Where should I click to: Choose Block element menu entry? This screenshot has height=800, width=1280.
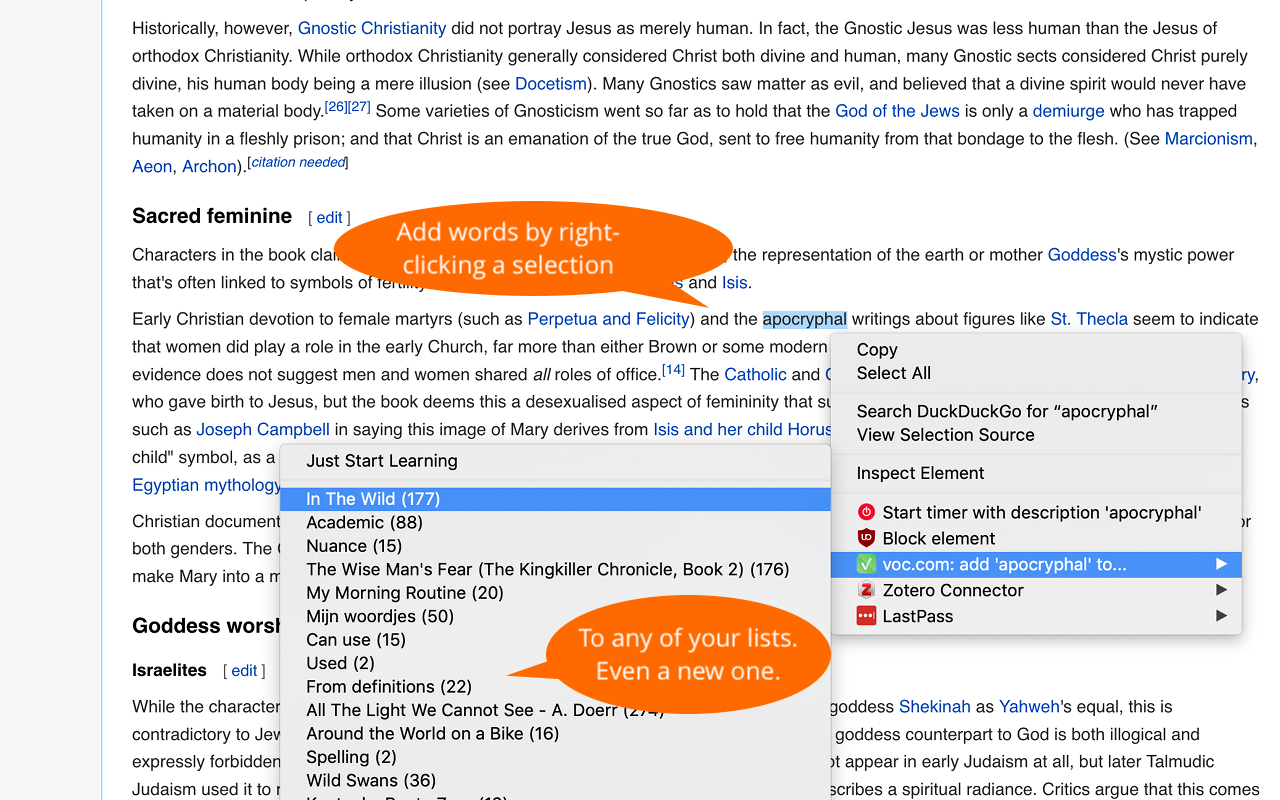pos(1036,538)
